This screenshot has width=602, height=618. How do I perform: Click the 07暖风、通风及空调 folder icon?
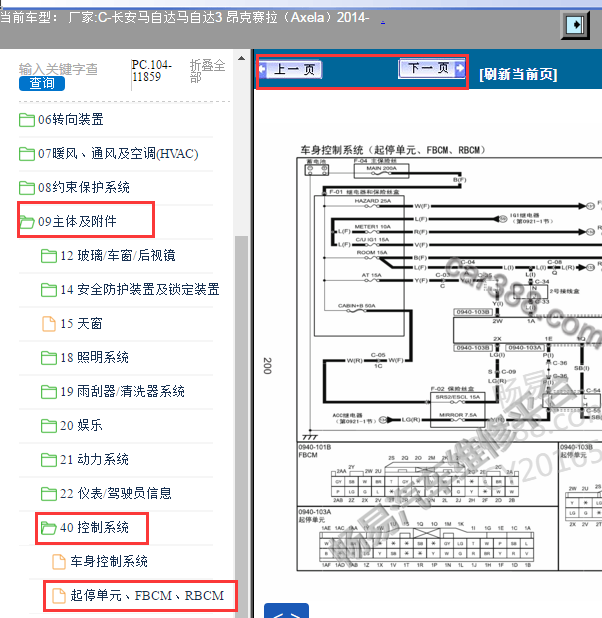coord(27,154)
